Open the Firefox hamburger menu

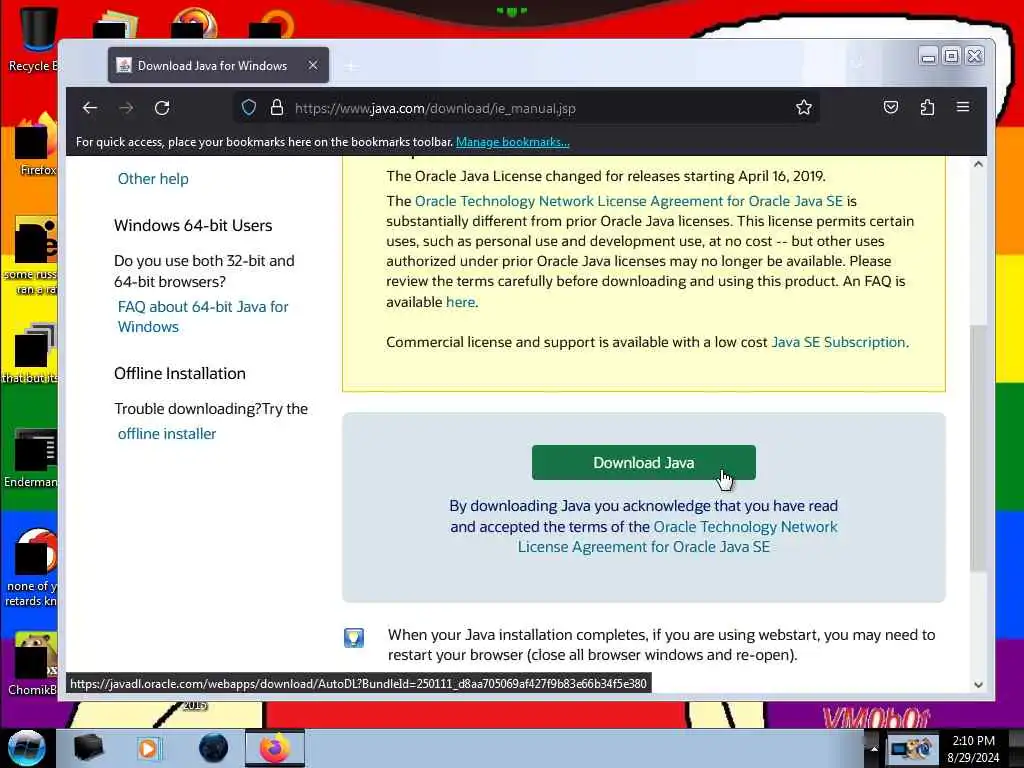click(x=963, y=107)
